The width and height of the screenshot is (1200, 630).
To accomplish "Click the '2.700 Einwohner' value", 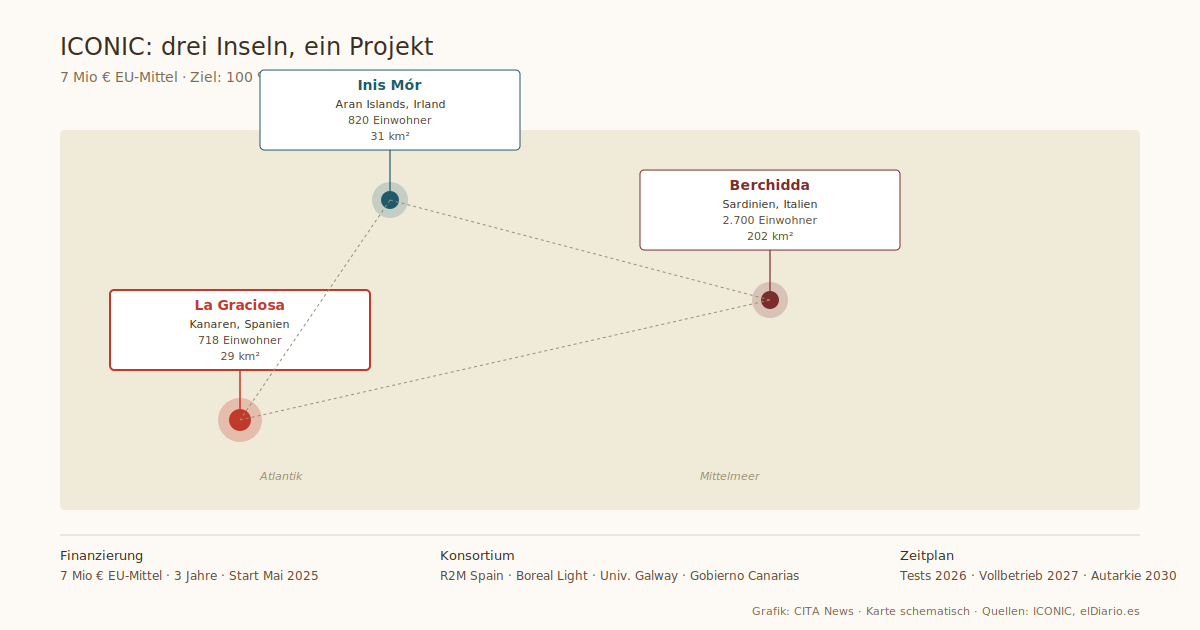I will point(770,220).
